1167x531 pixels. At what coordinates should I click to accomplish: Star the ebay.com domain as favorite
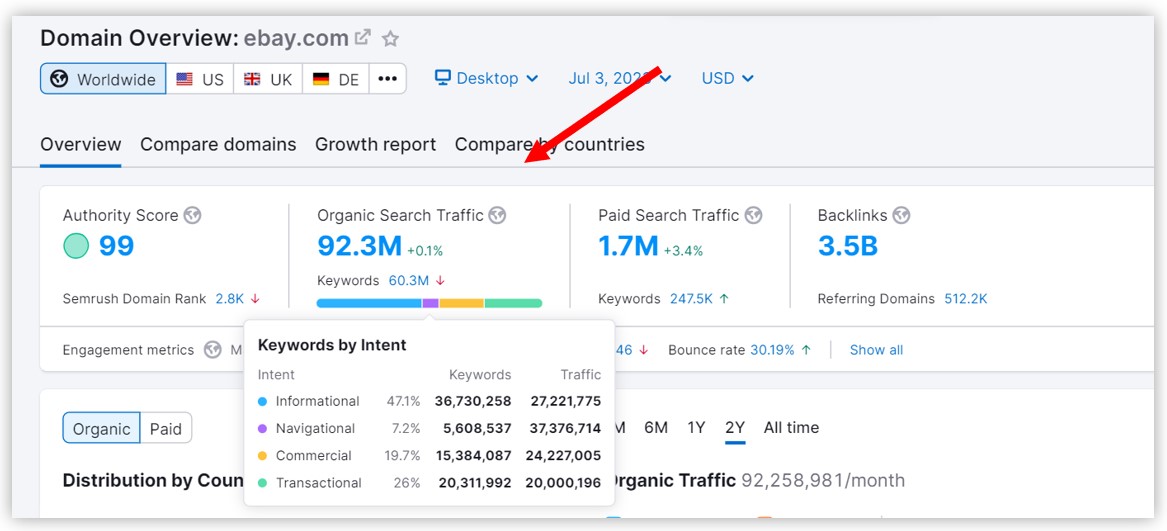390,39
